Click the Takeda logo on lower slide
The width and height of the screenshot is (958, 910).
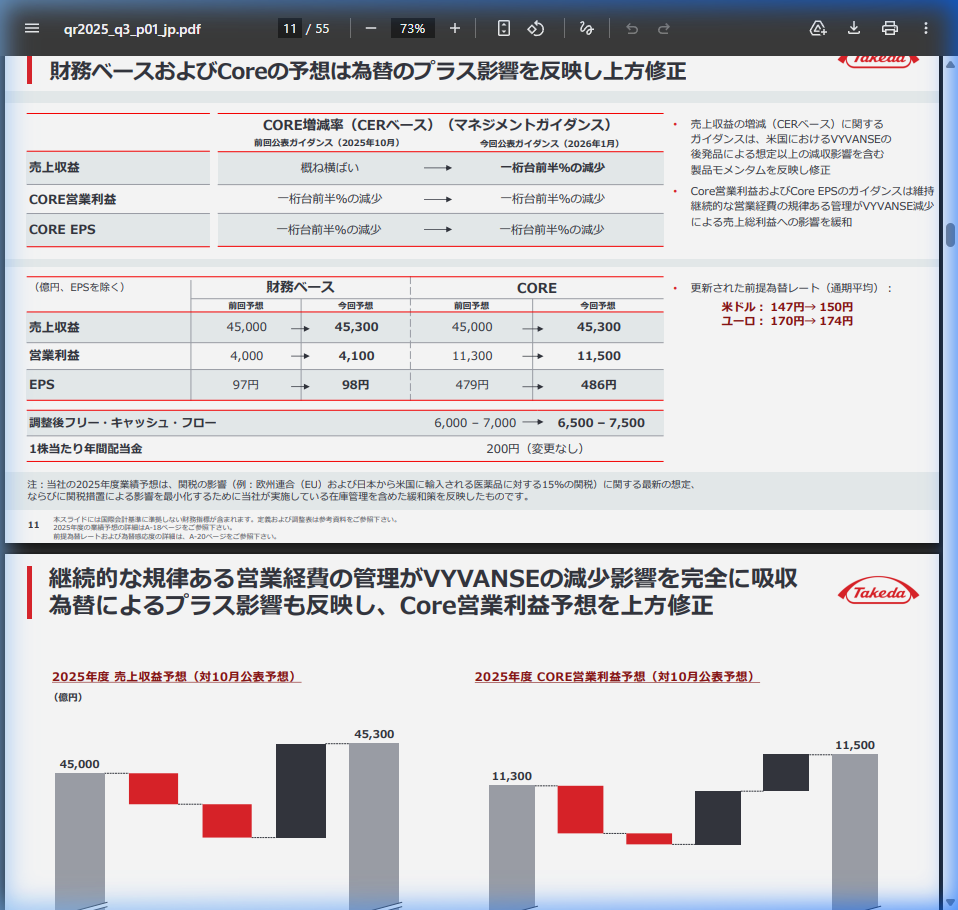pyautogui.click(x=878, y=592)
